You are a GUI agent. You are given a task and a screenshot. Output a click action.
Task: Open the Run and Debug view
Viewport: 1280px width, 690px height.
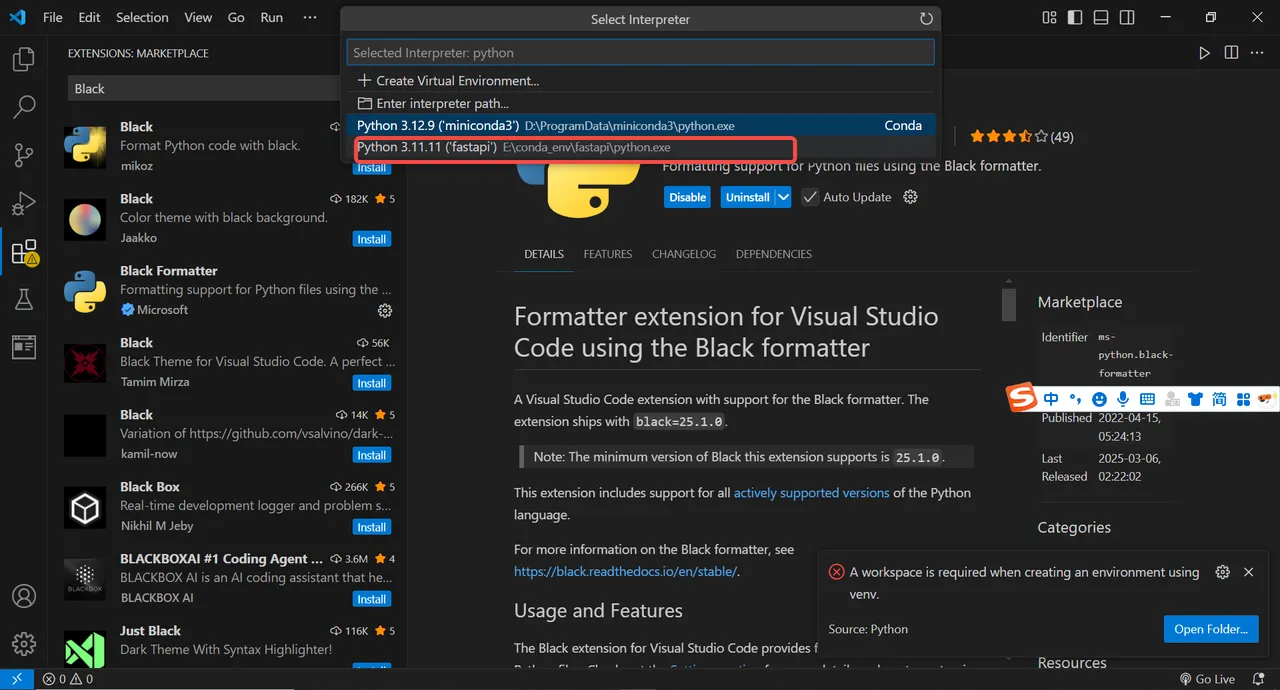(23, 203)
